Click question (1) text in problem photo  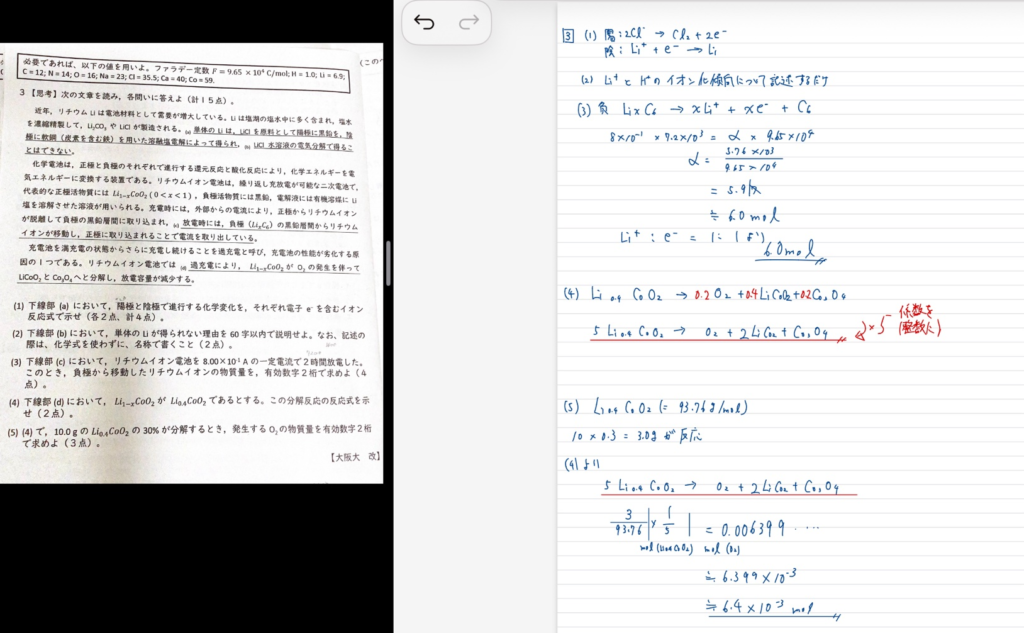point(190,311)
